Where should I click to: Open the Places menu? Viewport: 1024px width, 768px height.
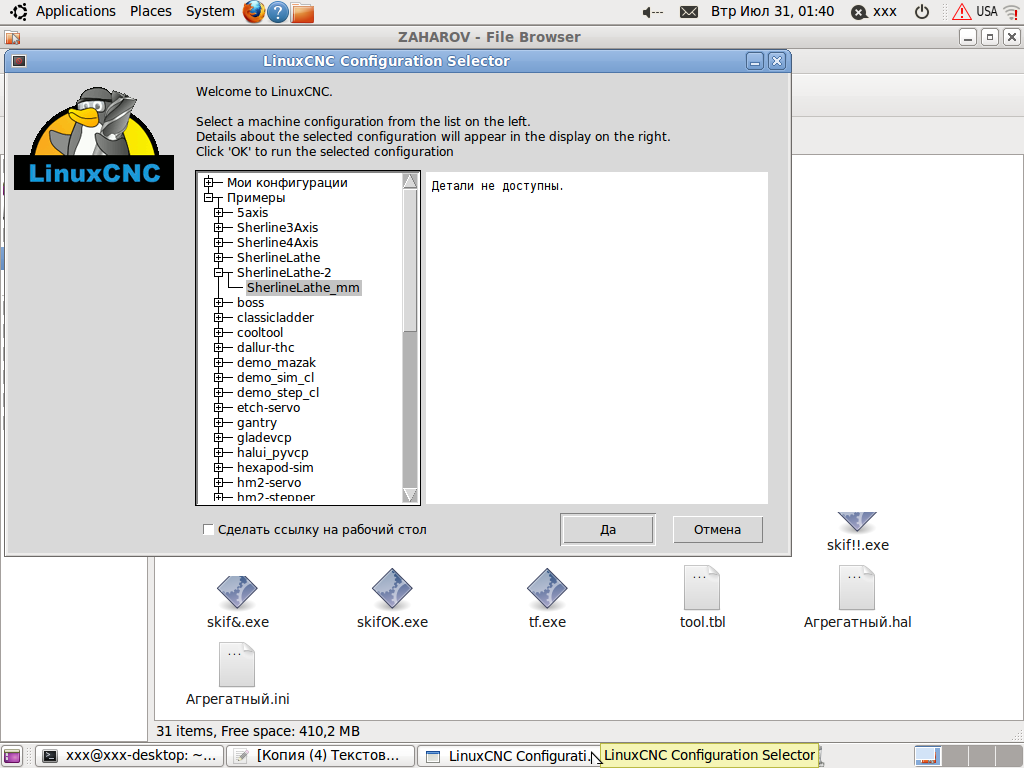150,12
